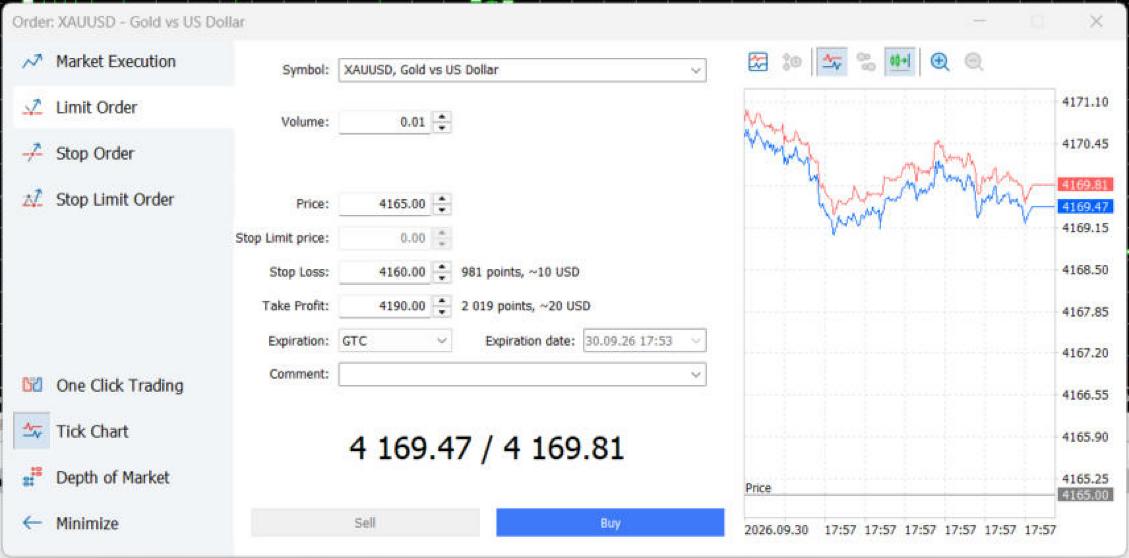
Task: Click the blue 4169.47 bid price tag
Action: [x=1085, y=207]
